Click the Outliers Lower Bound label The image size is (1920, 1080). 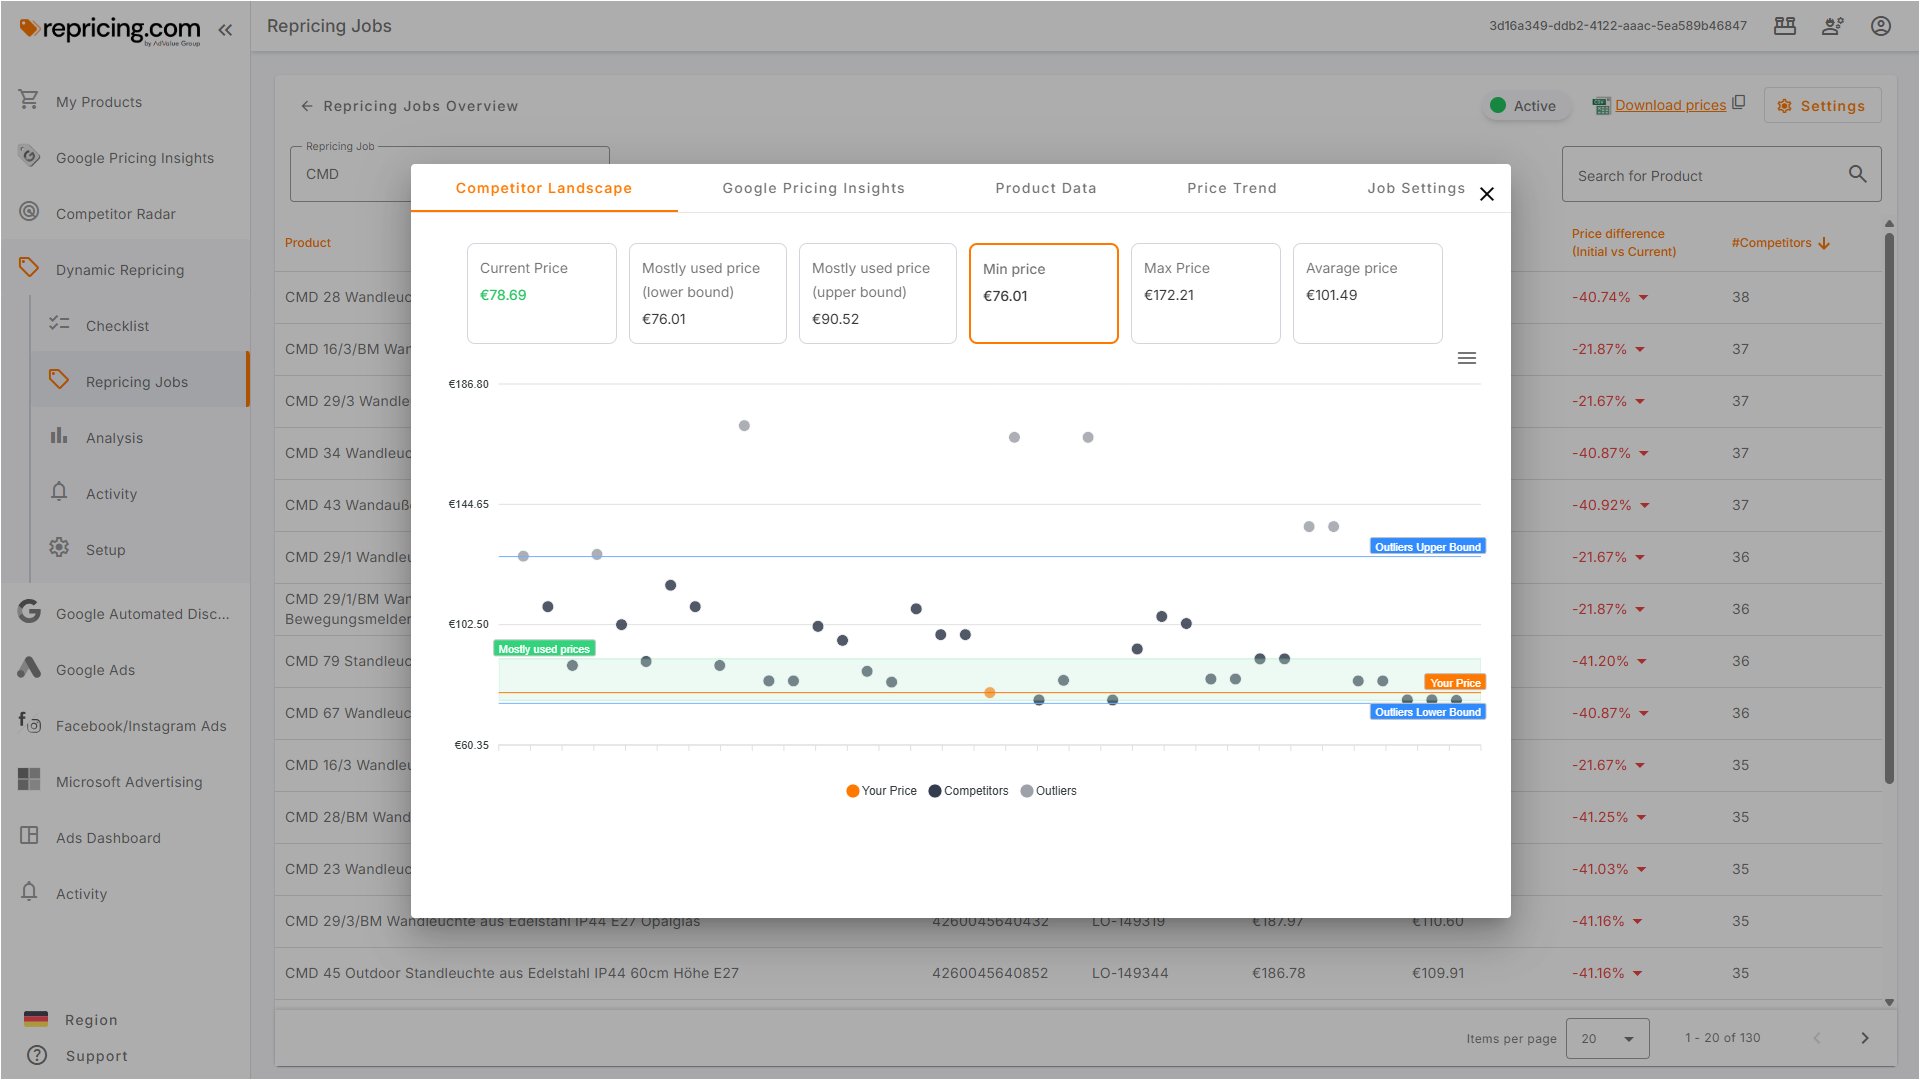pos(1427,712)
